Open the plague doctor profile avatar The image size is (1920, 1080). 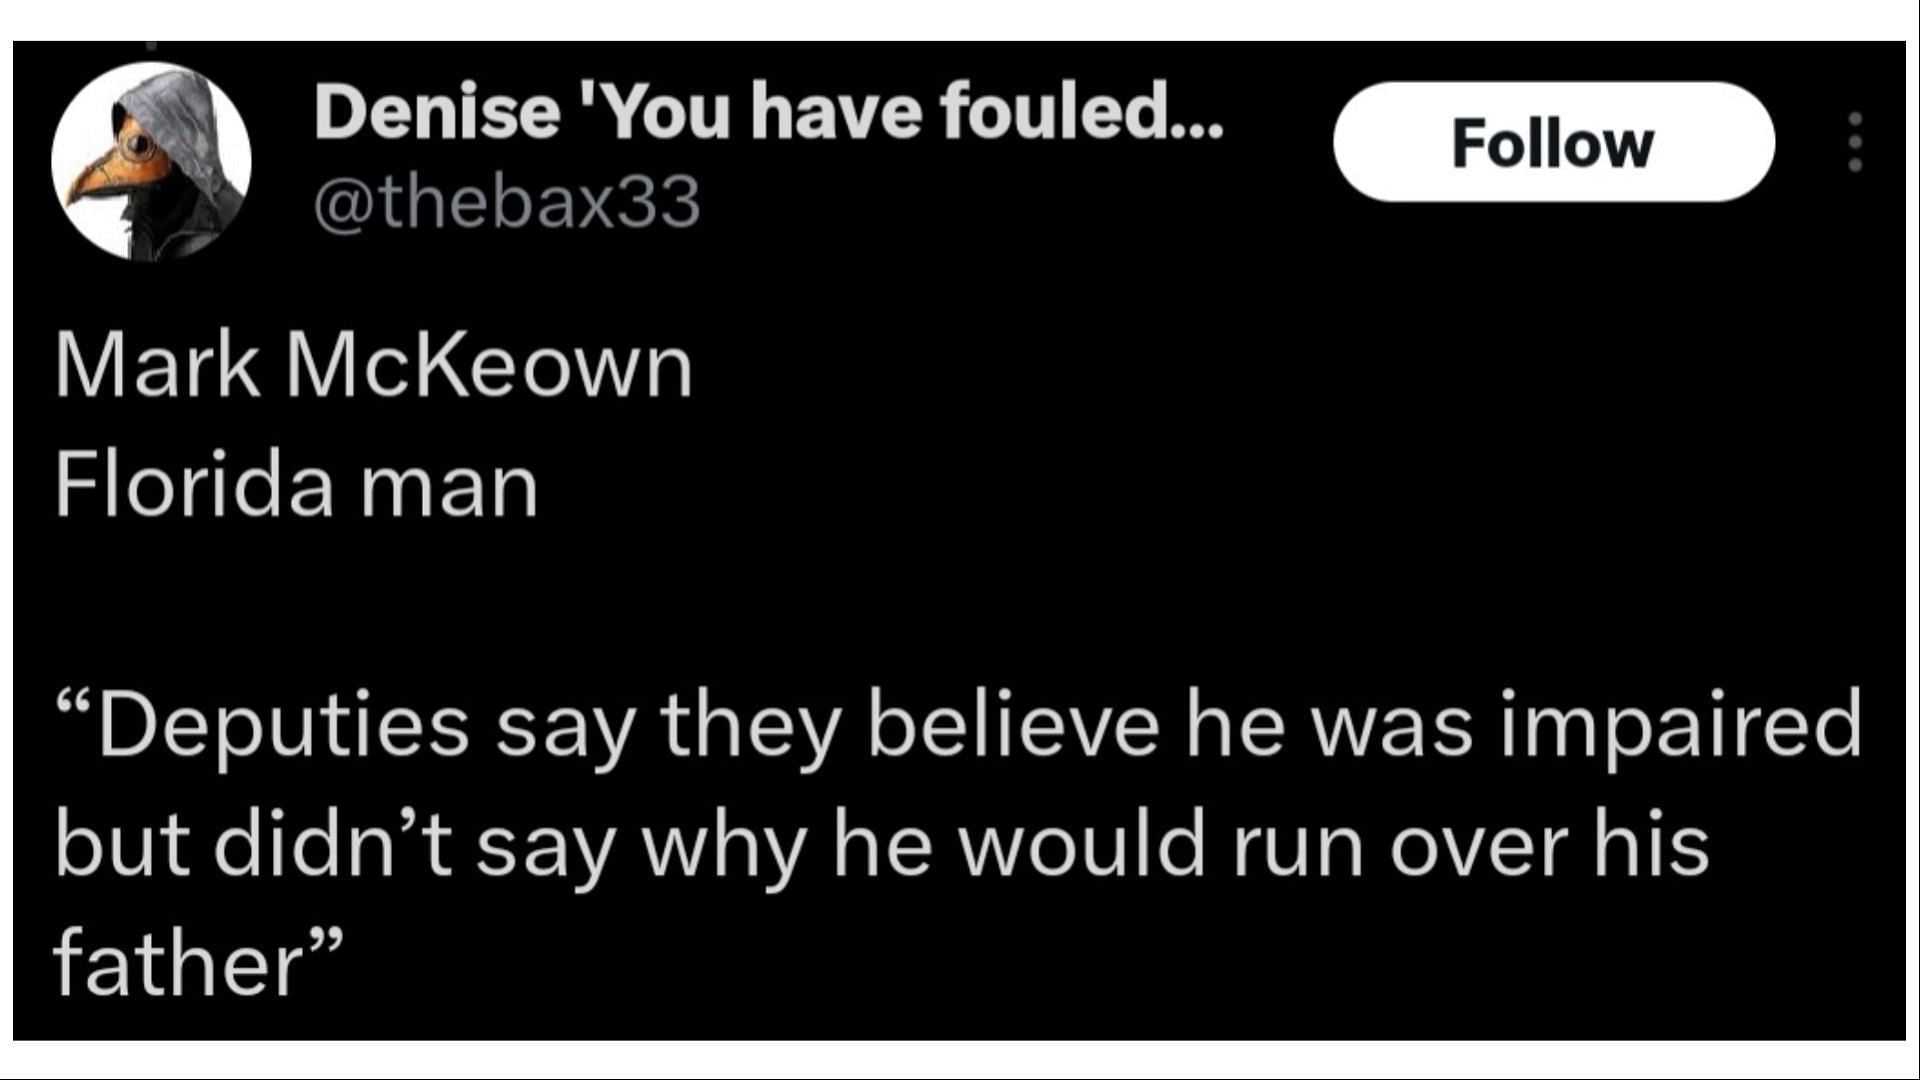(x=151, y=161)
